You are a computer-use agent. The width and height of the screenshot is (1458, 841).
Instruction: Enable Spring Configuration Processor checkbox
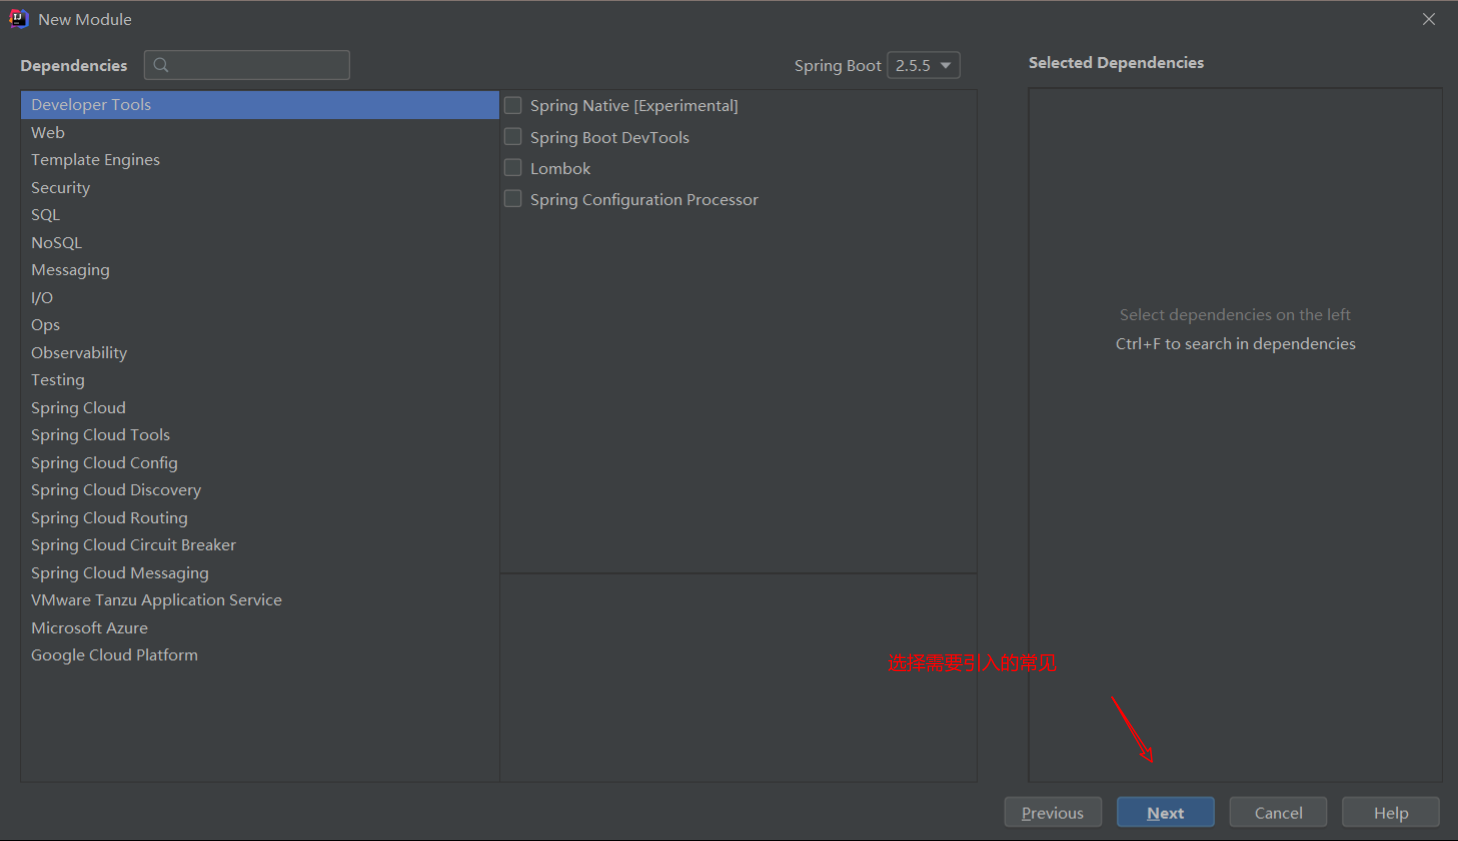(513, 199)
